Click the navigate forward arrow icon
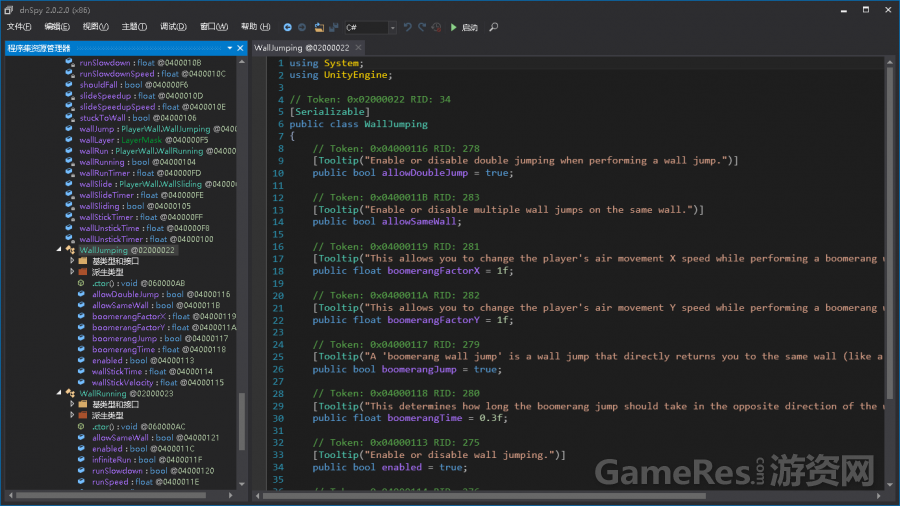Image resolution: width=900 pixels, height=506 pixels. pos(302,27)
